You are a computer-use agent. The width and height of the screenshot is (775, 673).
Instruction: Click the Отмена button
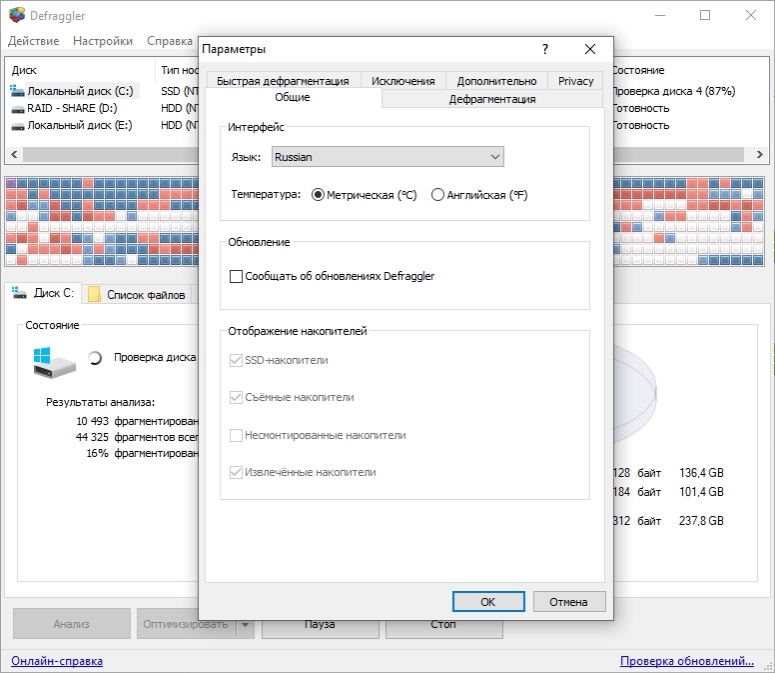569,601
